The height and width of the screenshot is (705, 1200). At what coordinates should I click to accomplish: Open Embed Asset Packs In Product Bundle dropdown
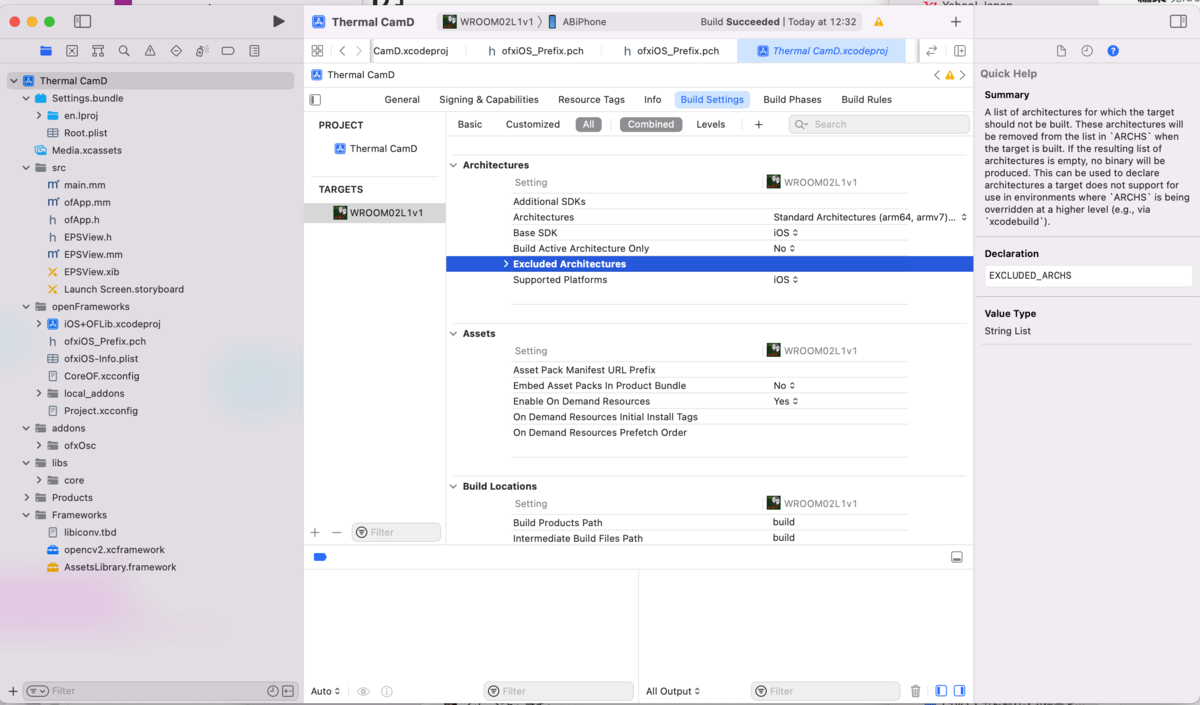pos(785,386)
